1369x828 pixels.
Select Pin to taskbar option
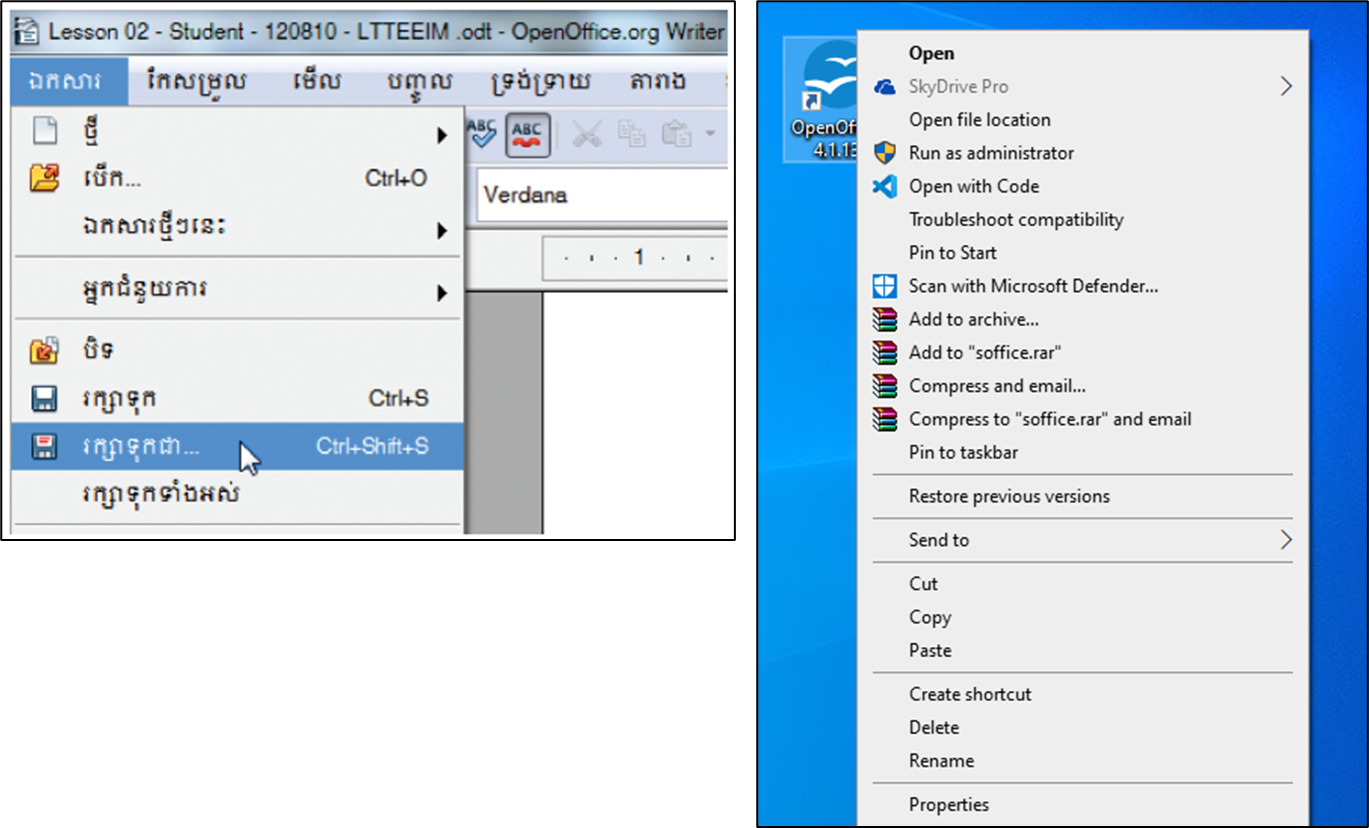click(x=962, y=453)
